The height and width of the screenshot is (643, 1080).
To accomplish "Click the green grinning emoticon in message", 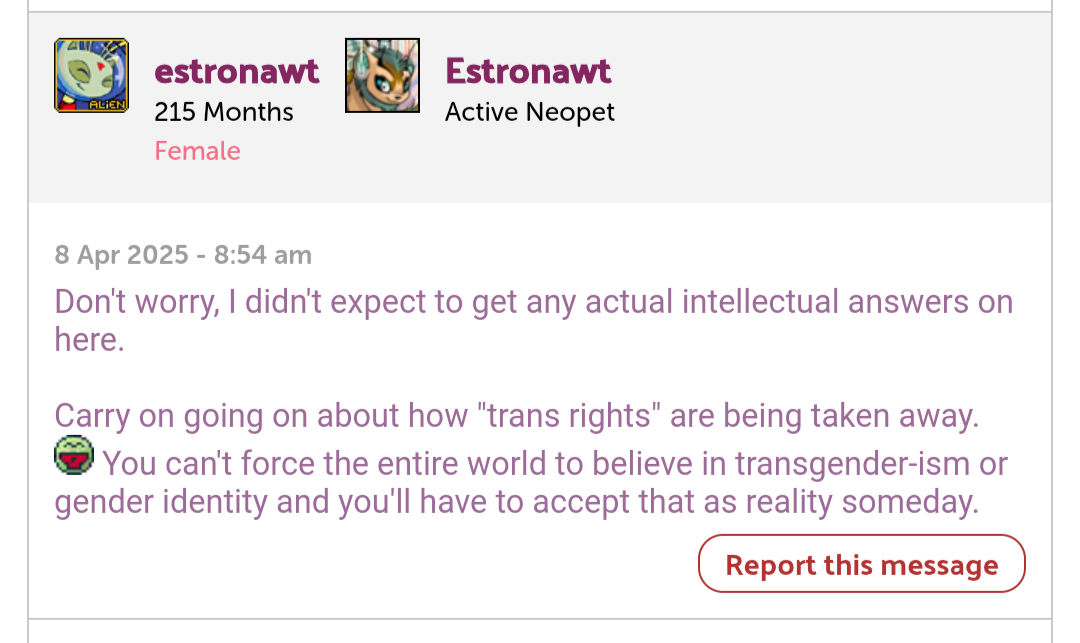I will point(74,455).
